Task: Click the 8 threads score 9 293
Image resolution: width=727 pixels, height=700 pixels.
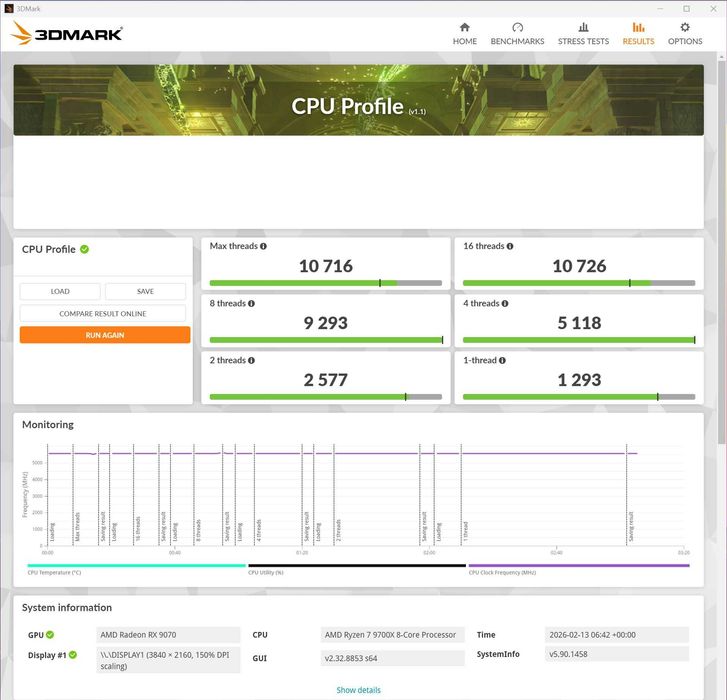Action: click(x=325, y=323)
